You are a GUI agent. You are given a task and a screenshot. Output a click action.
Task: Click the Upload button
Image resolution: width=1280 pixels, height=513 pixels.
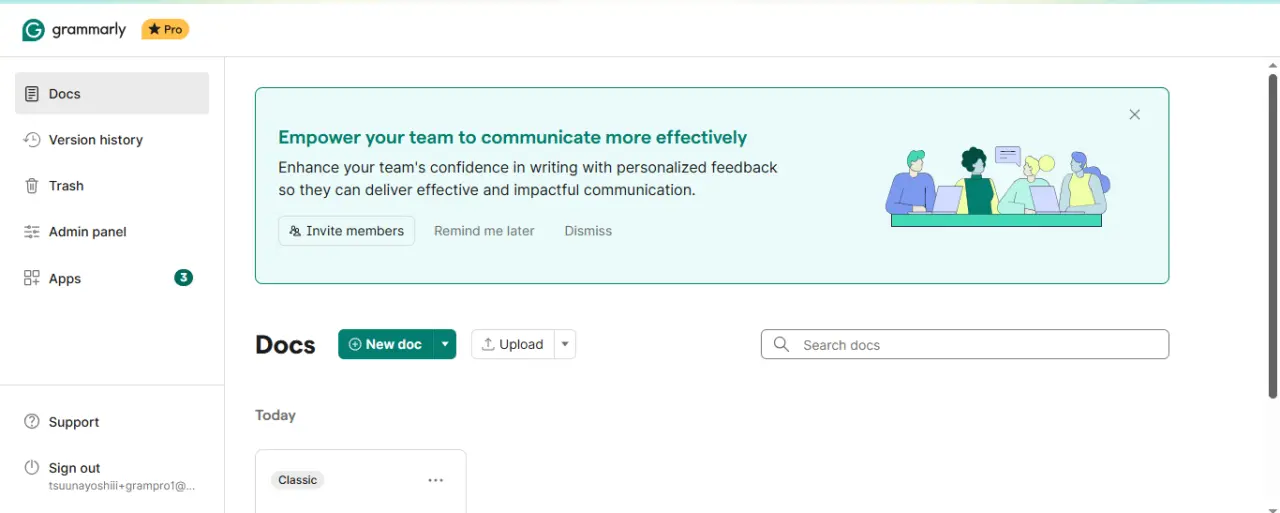click(513, 344)
